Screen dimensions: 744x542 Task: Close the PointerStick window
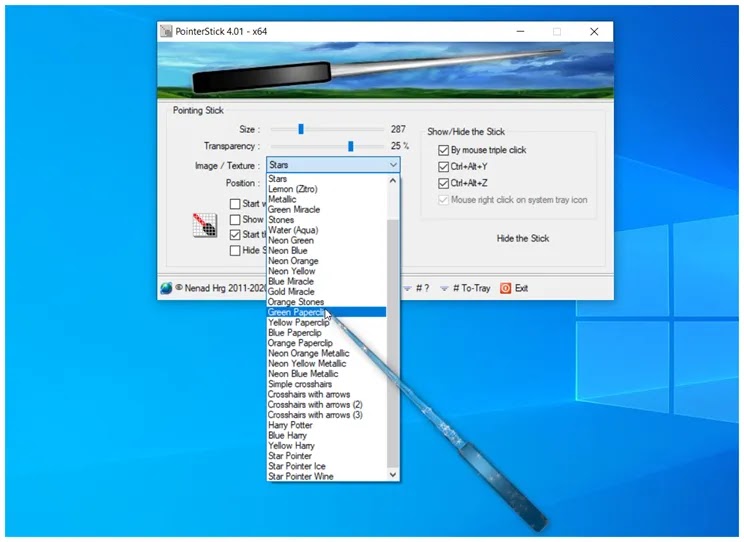pos(594,31)
